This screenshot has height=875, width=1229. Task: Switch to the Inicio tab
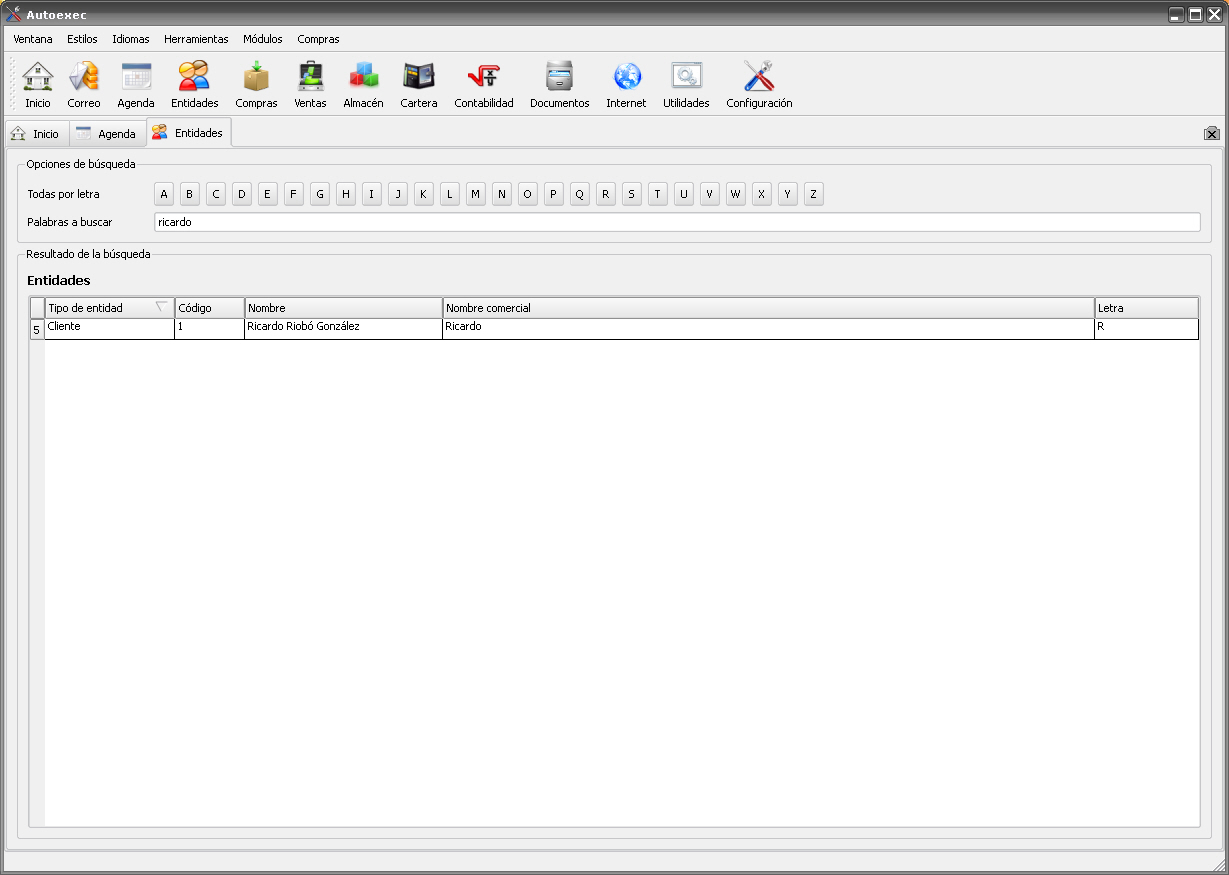click(x=36, y=133)
